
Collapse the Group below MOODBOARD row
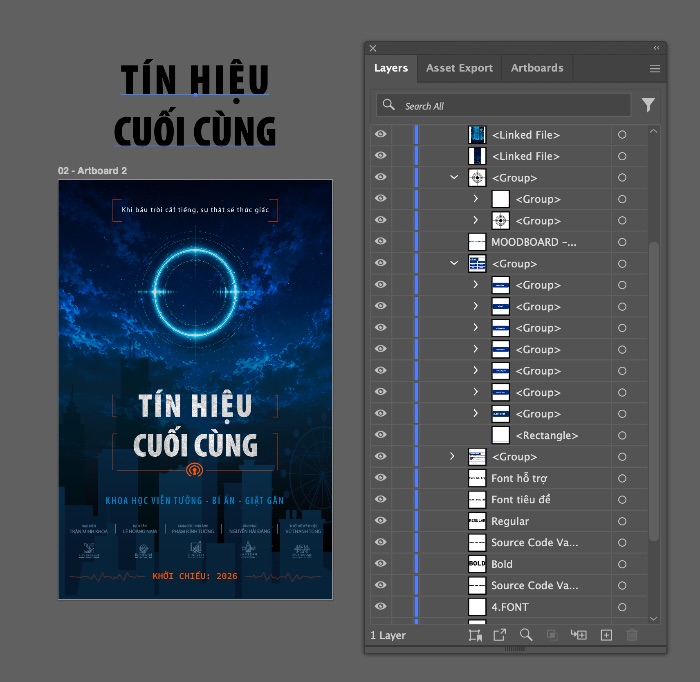tap(454, 263)
